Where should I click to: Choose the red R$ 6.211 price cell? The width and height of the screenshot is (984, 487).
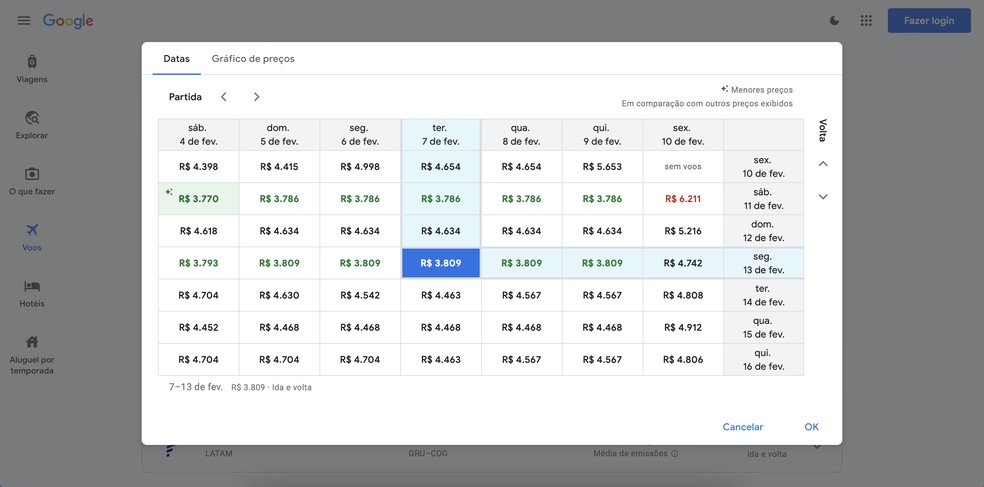[x=683, y=199]
